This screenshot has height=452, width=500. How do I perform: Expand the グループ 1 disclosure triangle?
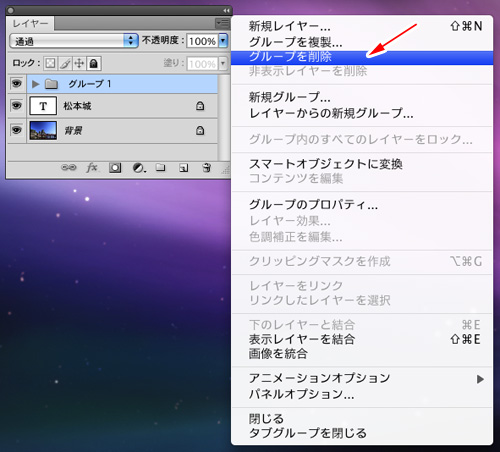point(35,84)
